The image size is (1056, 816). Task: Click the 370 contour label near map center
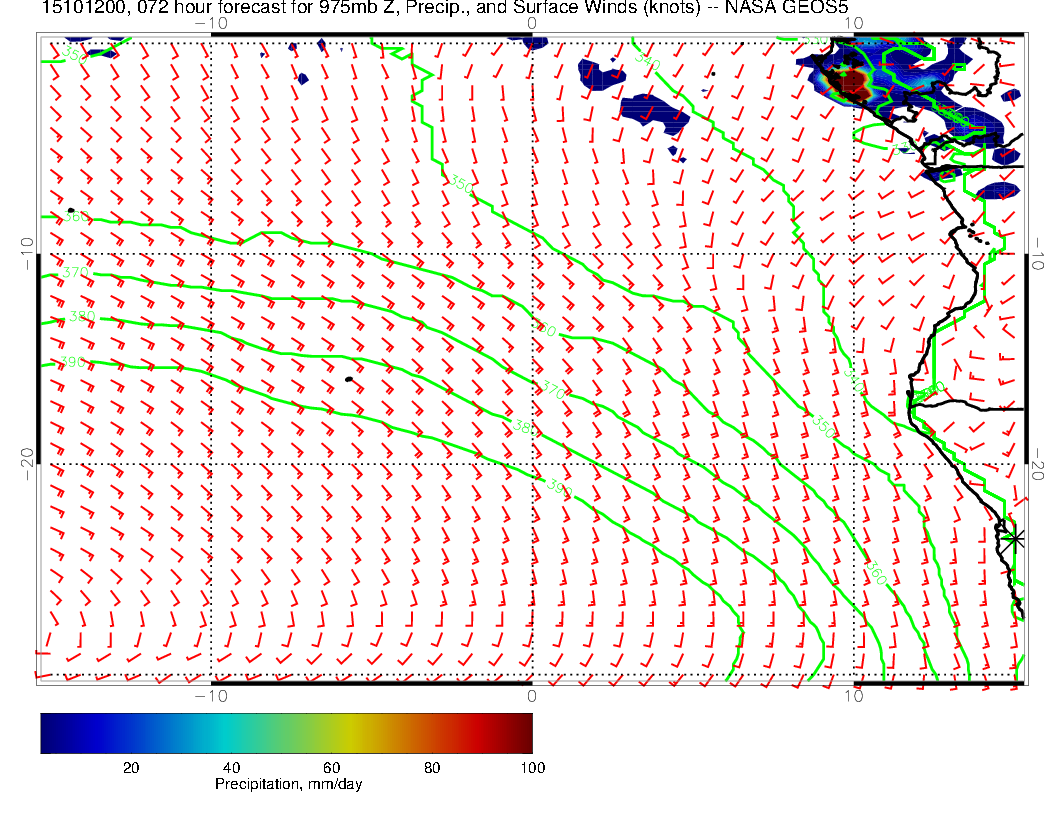pos(552,390)
